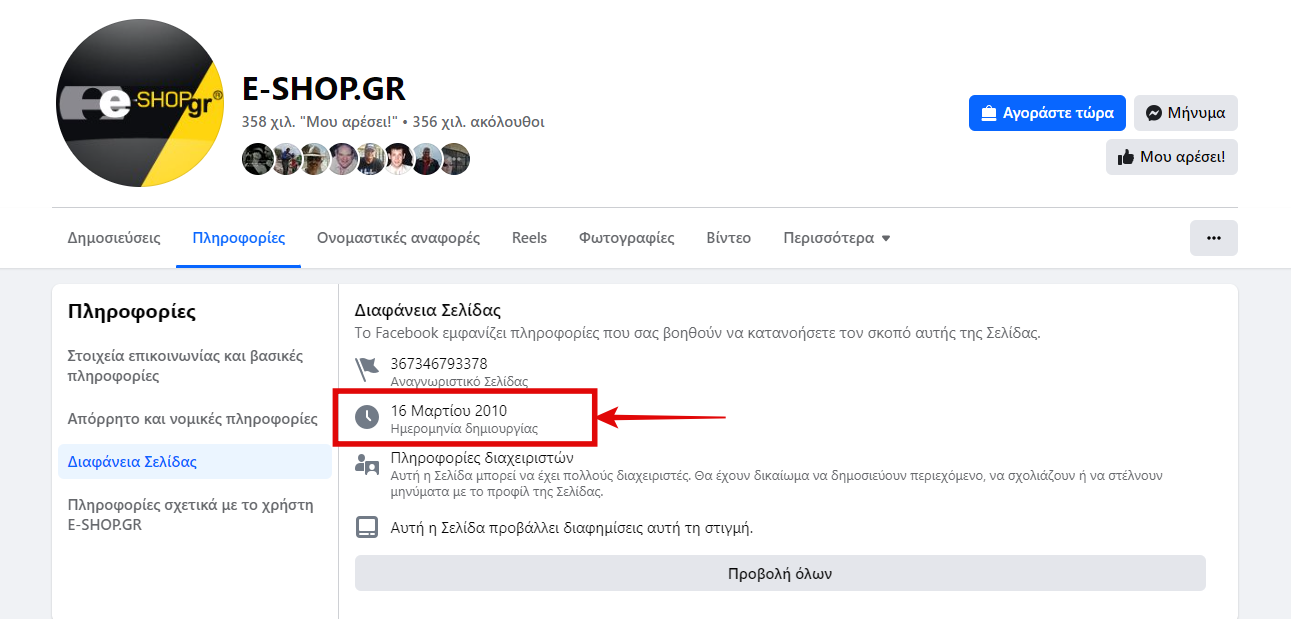Click the shopping bag icon on Αγοράστε τώρα
1291x619 pixels.
[988, 113]
